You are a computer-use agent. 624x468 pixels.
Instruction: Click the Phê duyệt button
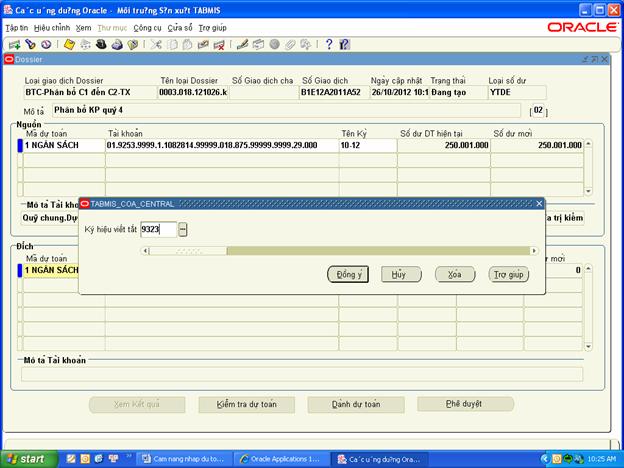[465, 404]
